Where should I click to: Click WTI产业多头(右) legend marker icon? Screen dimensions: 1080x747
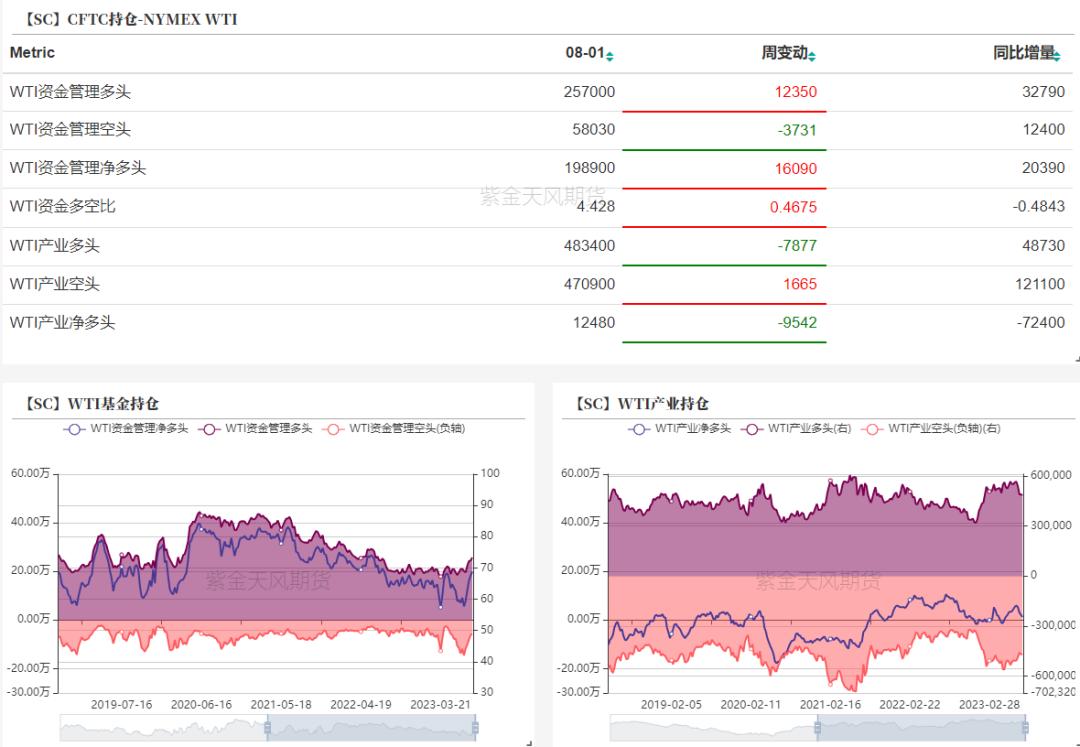click(754, 428)
